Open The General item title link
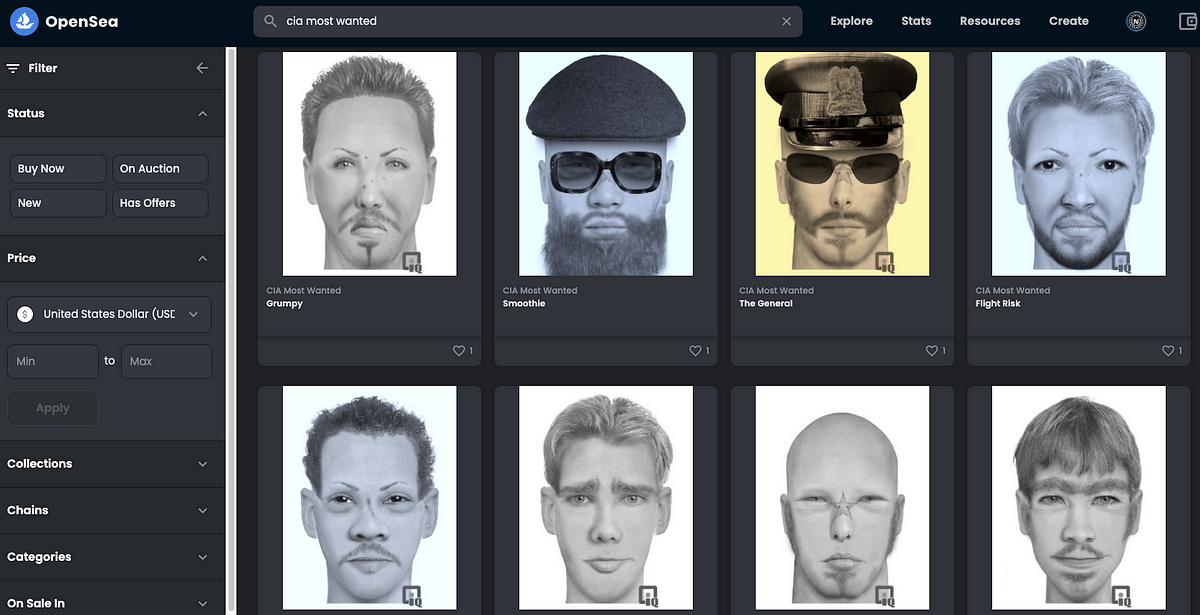Screen dimensions: 1200x615 click(765, 303)
